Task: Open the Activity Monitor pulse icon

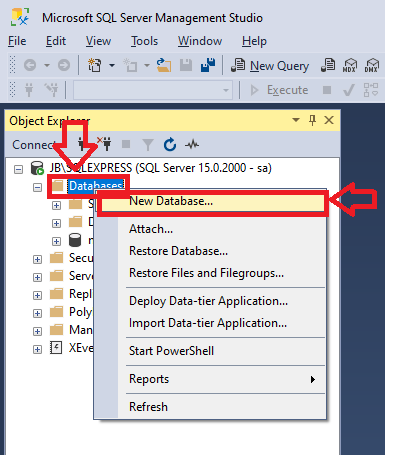Action: [x=192, y=145]
